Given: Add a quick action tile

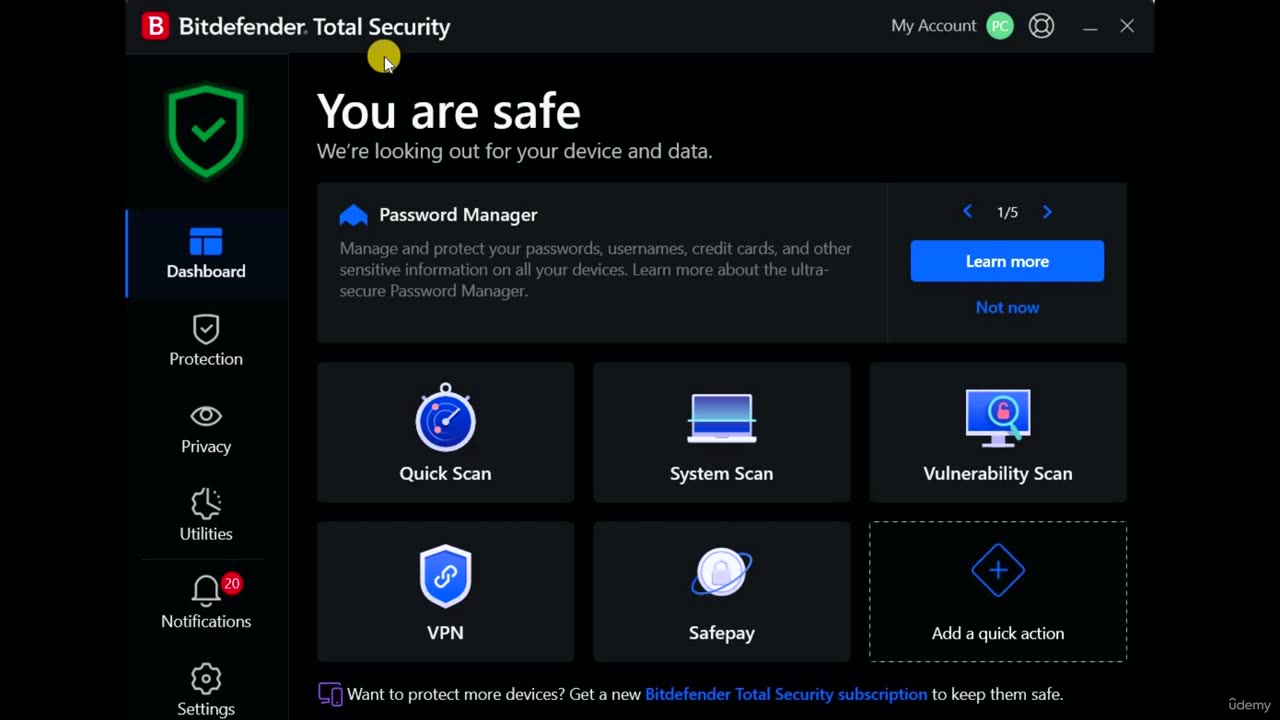Looking at the screenshot, I should 998,591.
